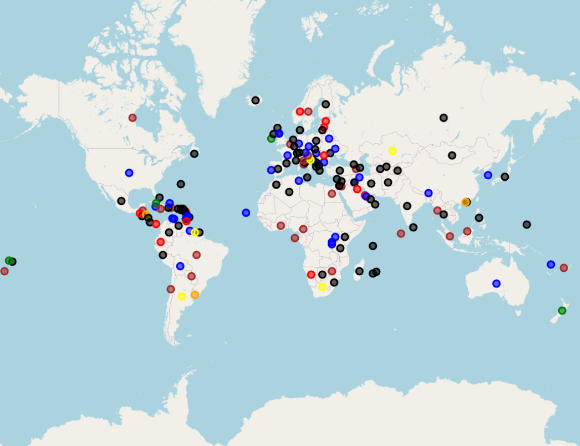Viewport: 580px width, 446px height.
Task: Open the yellow marker in Argentina
Action: [x=182, y=296]
